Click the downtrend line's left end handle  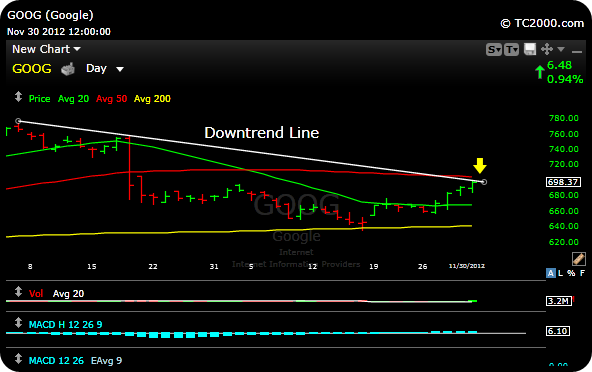pyautogui.click(x=18, y=121)
